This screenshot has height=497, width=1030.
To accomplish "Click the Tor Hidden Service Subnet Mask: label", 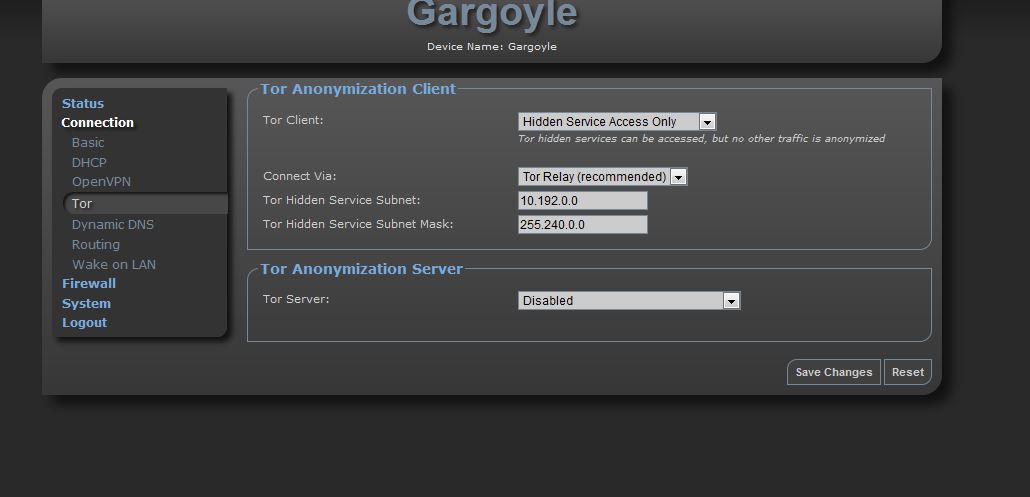I will [358, 224].
